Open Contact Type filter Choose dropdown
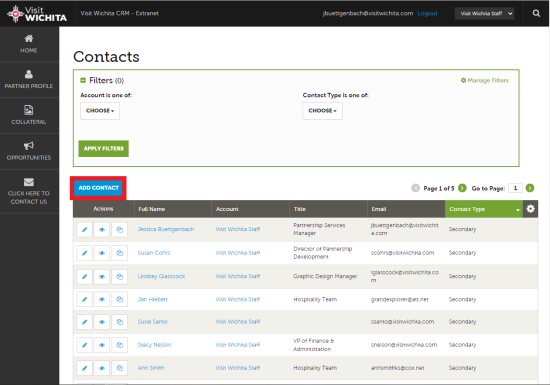The width and height of the screenshot is (550, 385). point(322,111)
